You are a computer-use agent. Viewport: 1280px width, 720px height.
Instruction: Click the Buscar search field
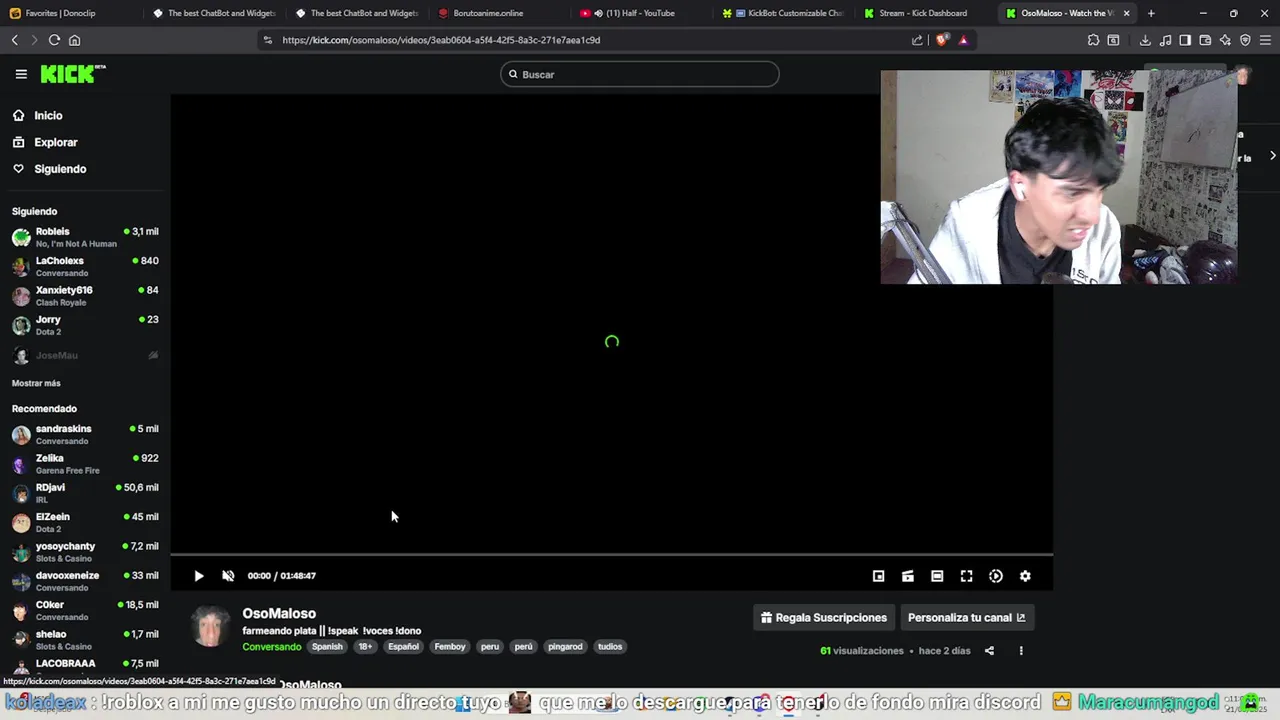639,74
